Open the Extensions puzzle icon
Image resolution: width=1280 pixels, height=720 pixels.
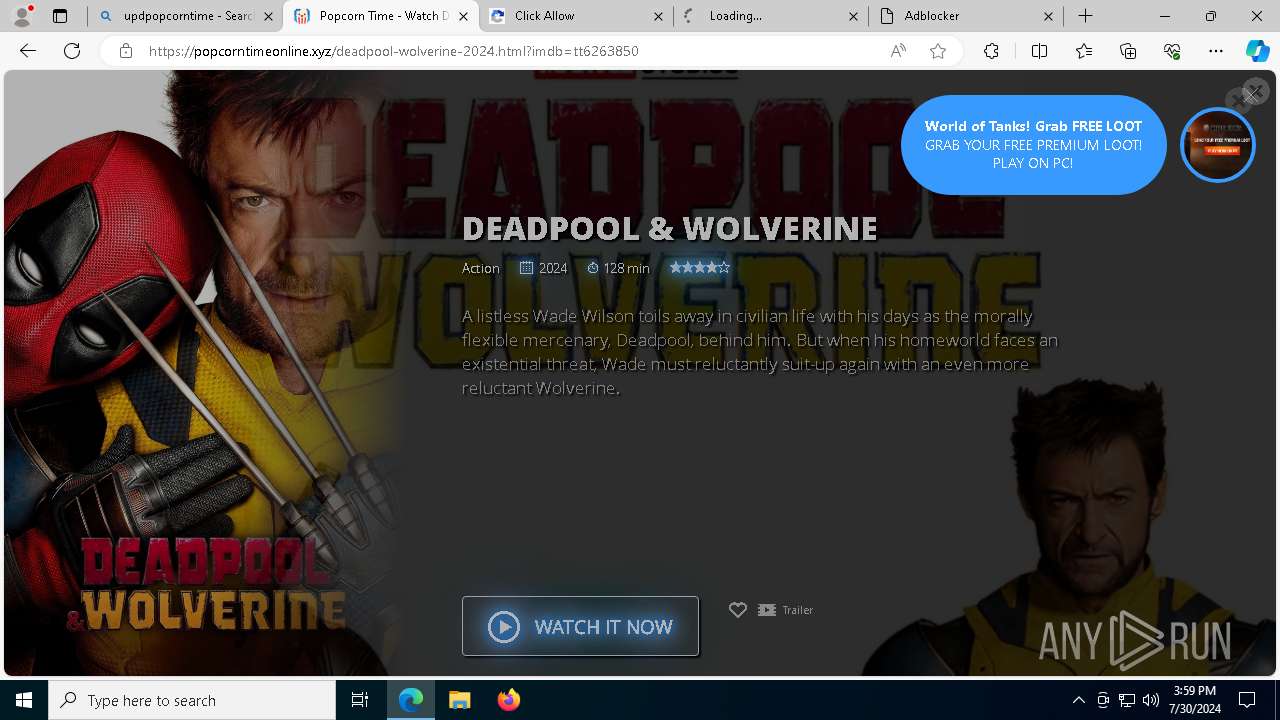991,51
